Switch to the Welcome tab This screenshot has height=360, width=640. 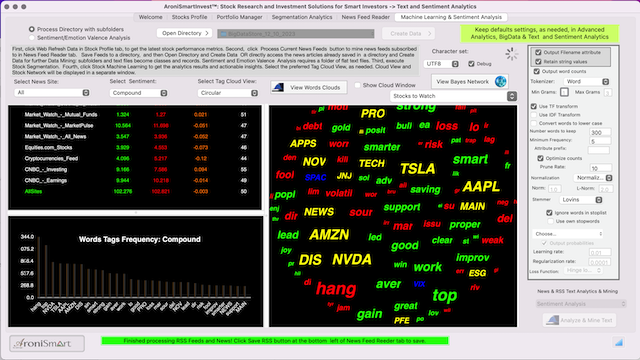tap(150, 17)
